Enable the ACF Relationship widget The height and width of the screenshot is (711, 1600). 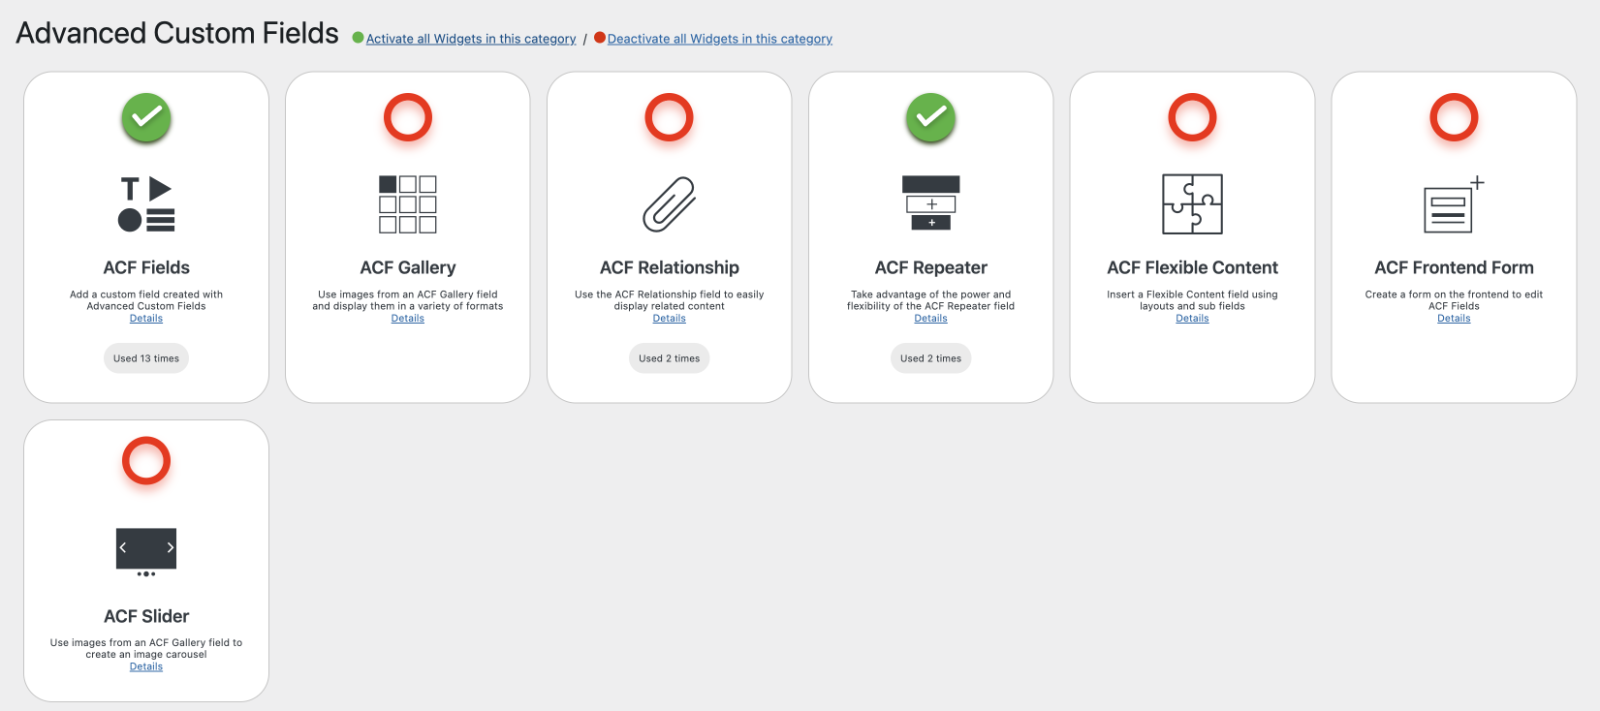point(669,118)
